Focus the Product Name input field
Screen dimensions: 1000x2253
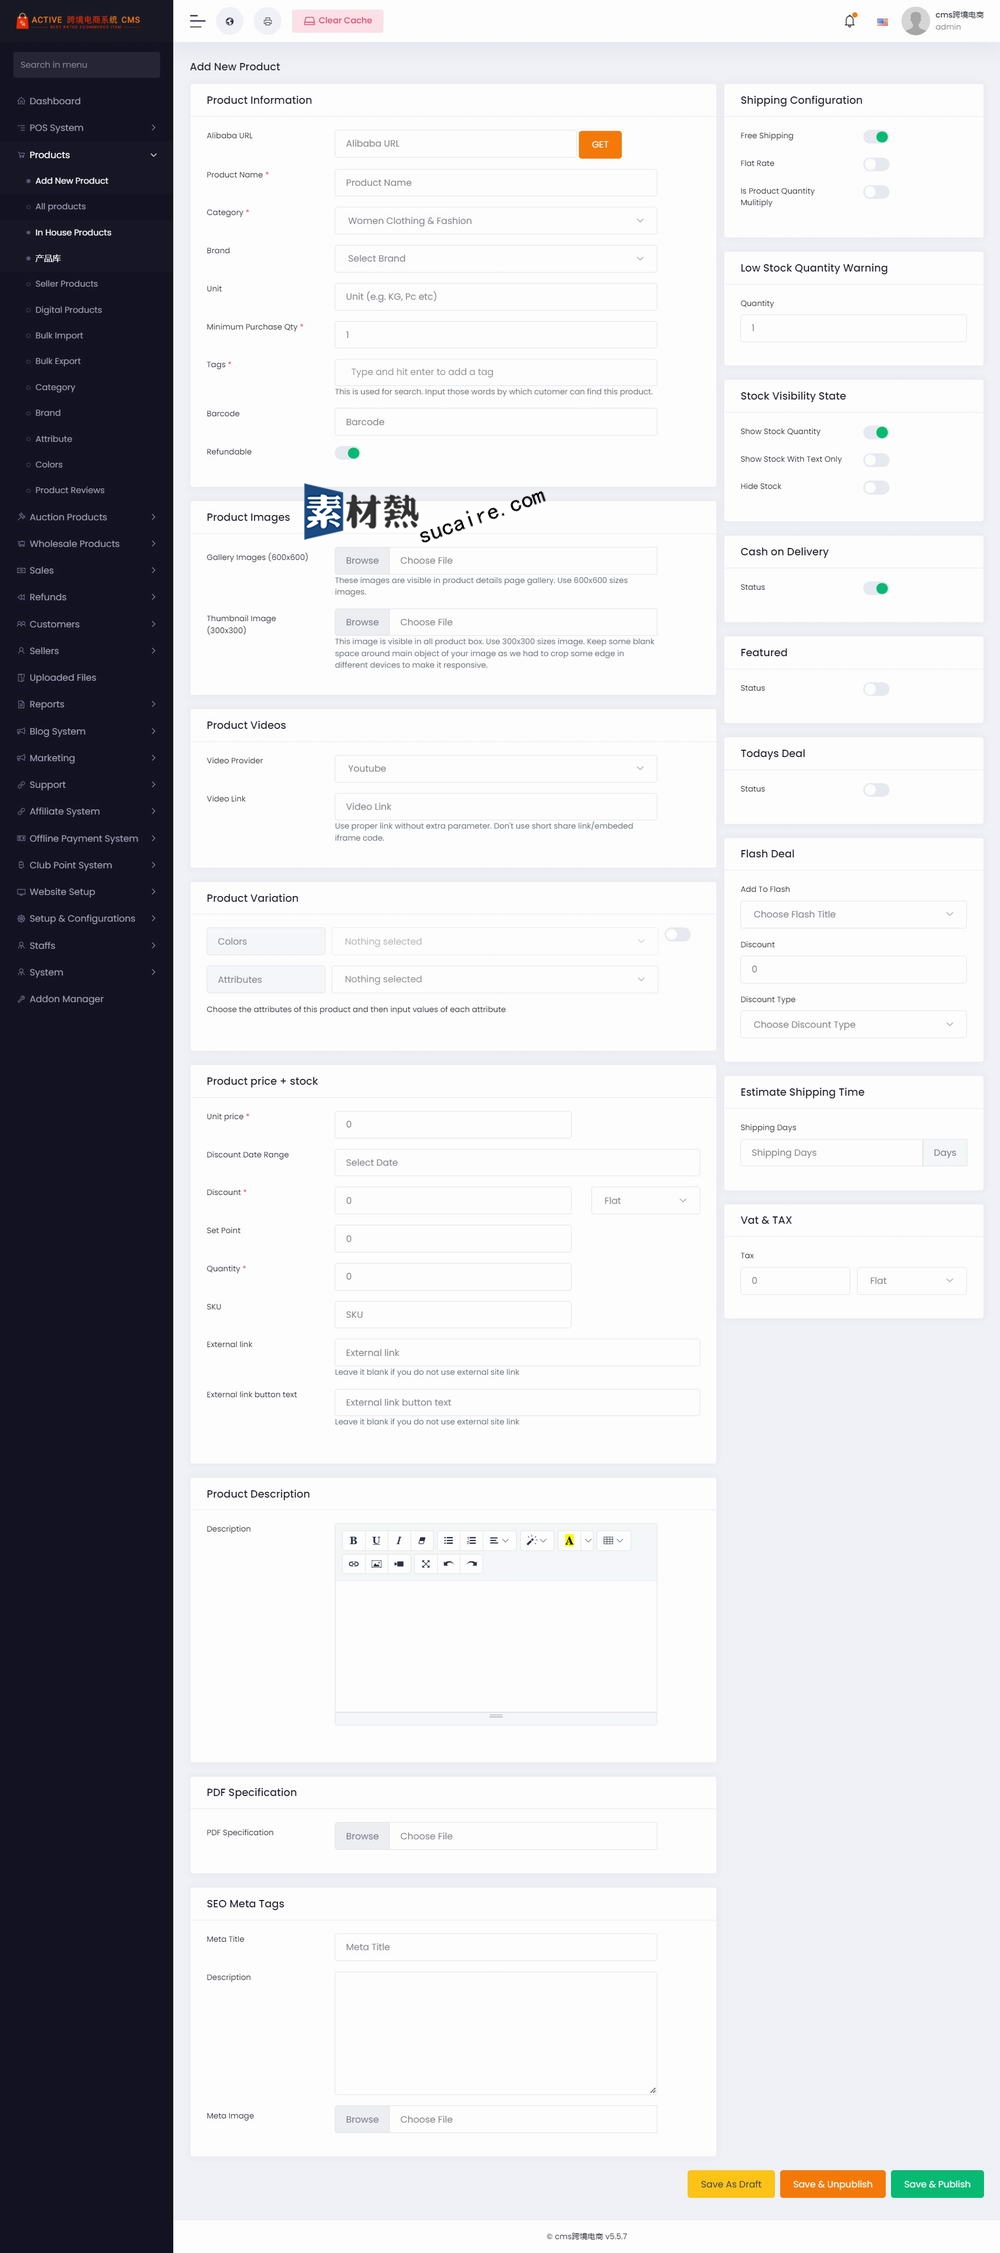pyautogui.click(x=496, y=183)
